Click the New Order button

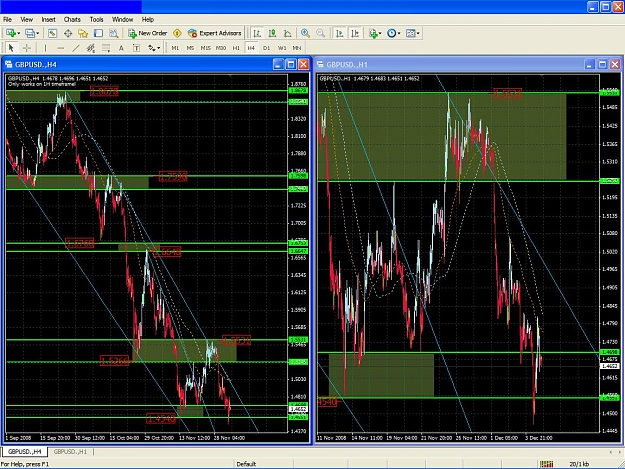coord(147,33)
